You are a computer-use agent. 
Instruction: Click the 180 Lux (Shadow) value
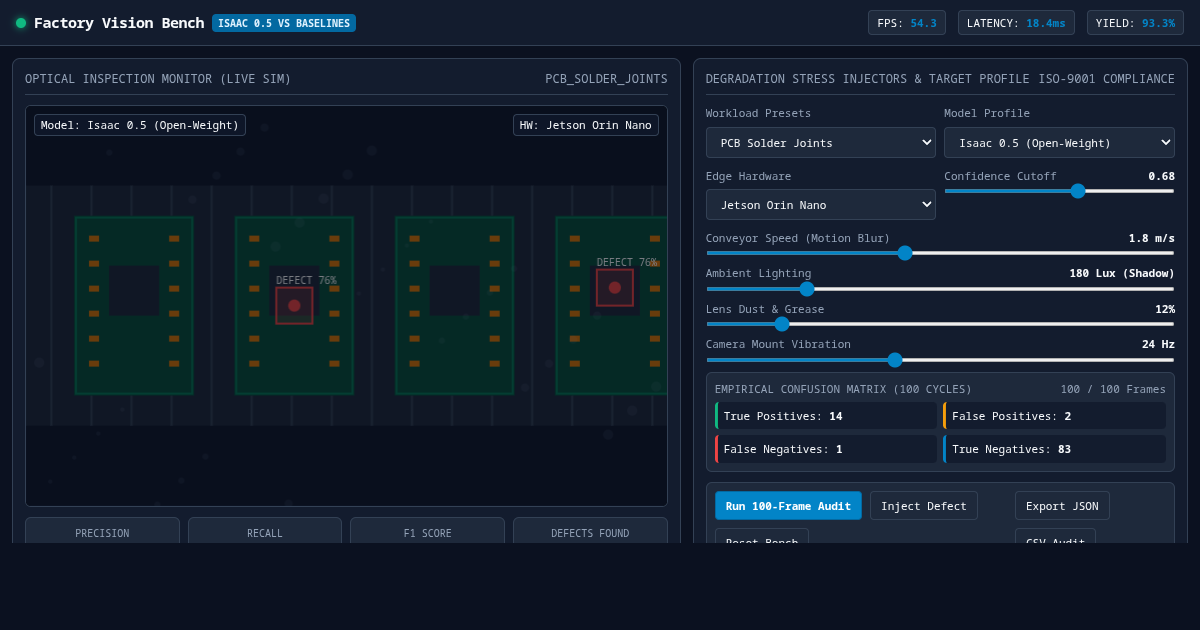coord(1122,273)
